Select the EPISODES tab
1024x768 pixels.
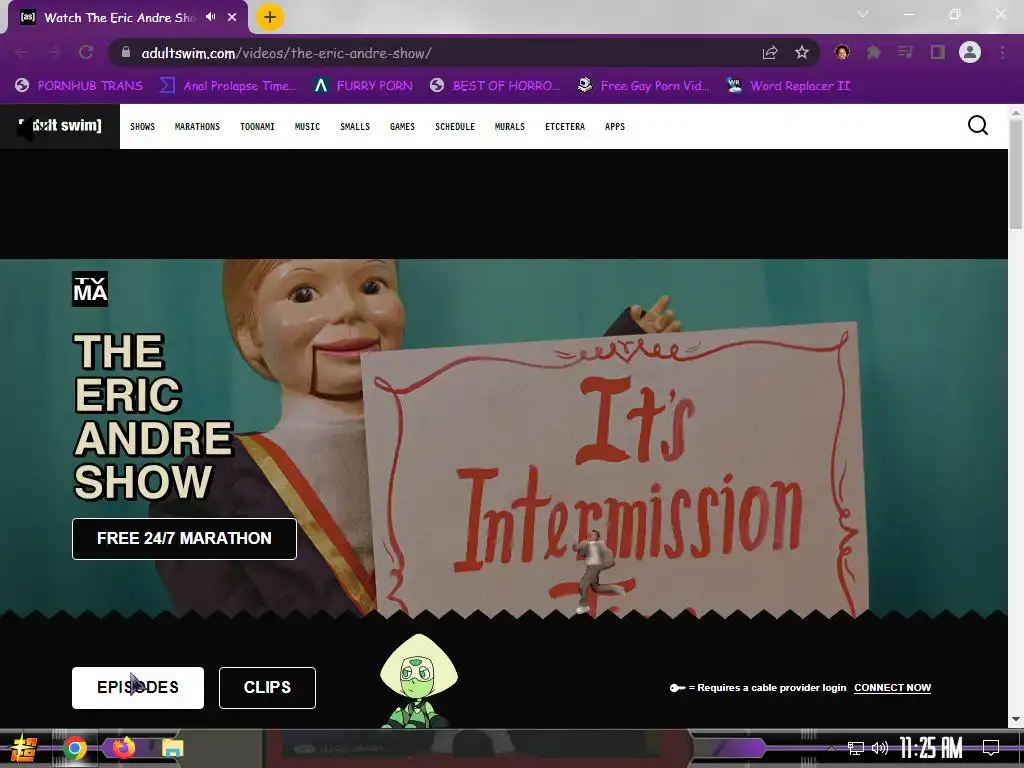138,688
